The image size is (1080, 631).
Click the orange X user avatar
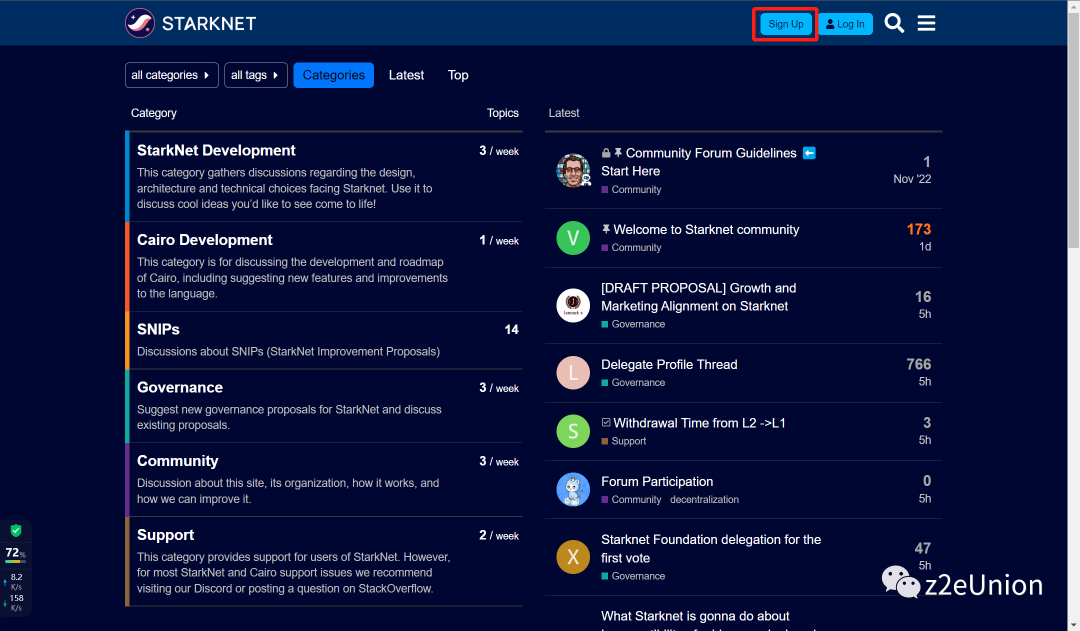(573, 557)
